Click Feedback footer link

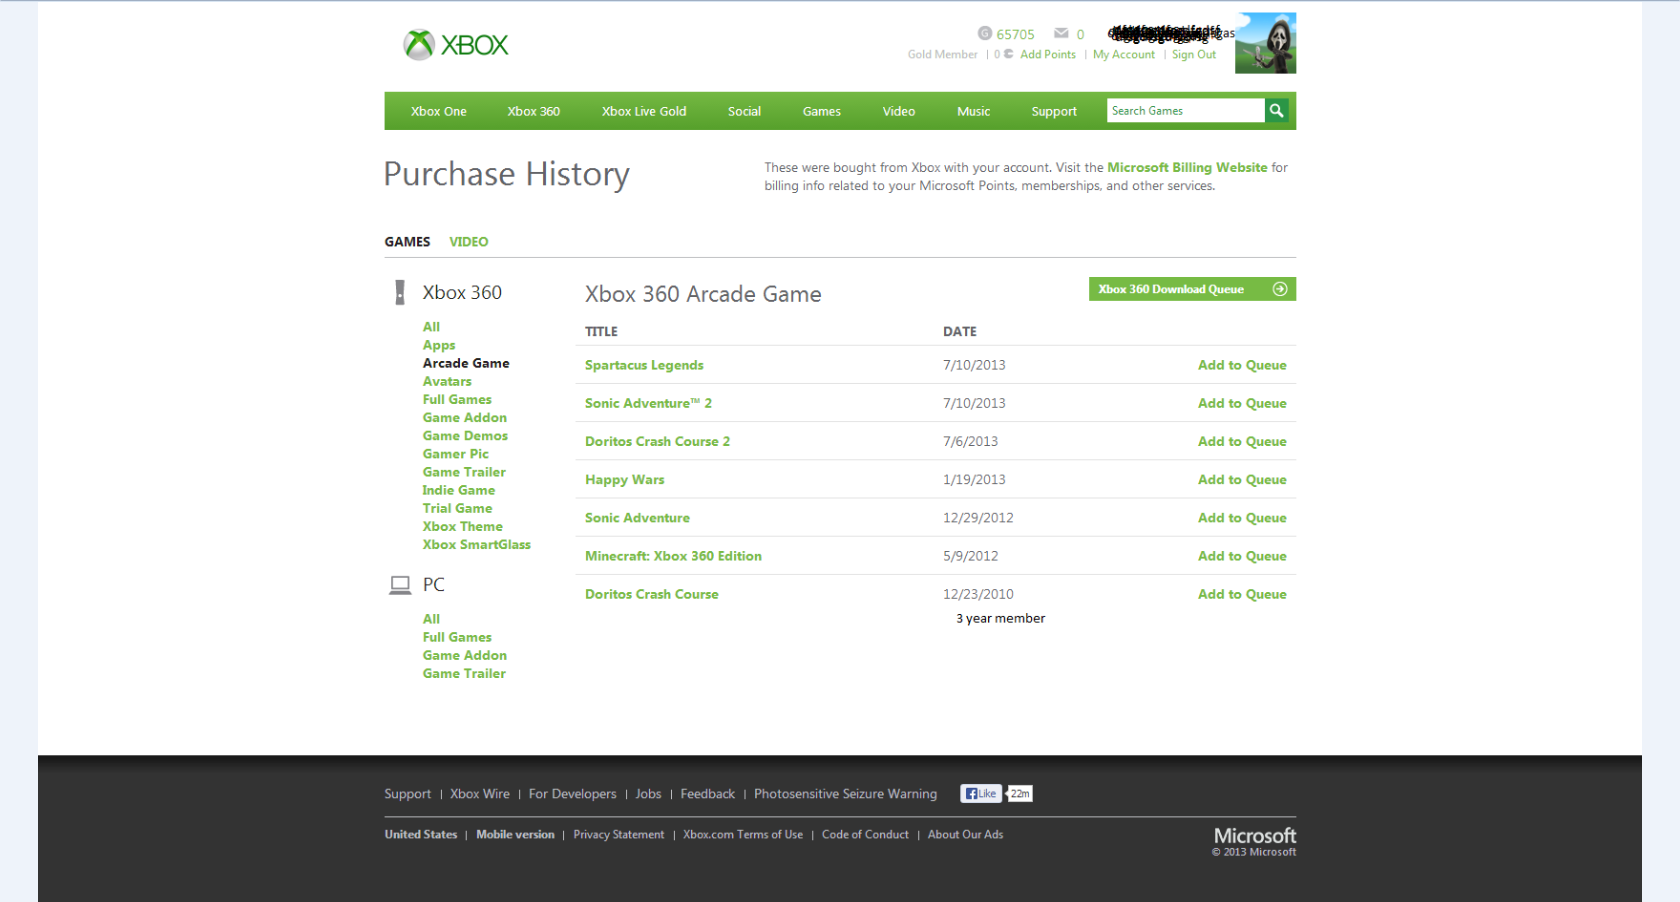[x=708, y=794]
